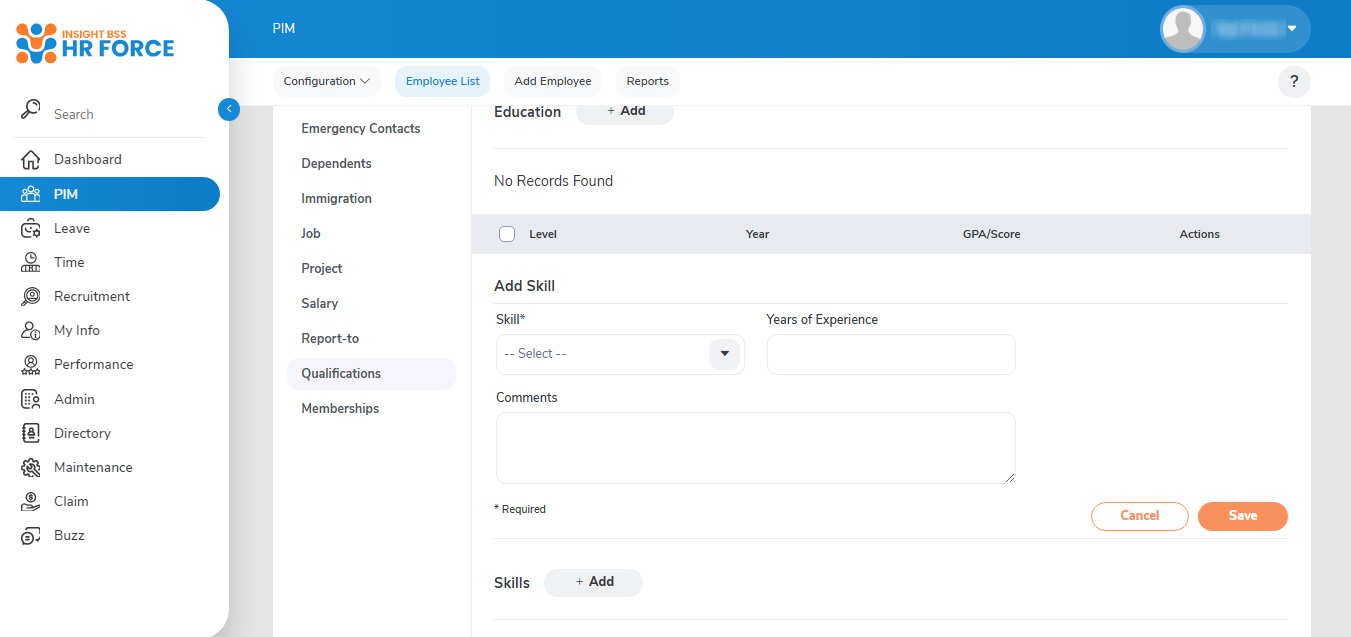Click the Year column header
This screenshot has width=1351, height=637.
click(x=757, y=234)
